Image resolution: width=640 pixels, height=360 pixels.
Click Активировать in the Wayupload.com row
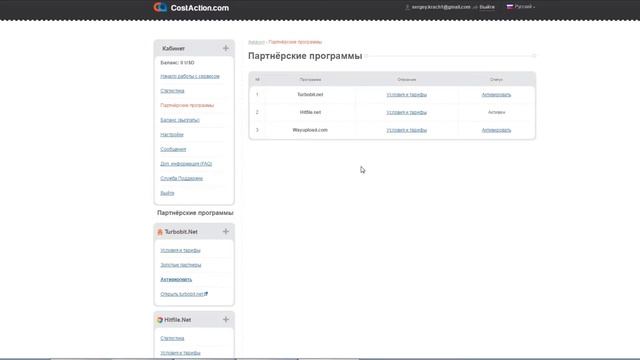[x=496, y=130]
